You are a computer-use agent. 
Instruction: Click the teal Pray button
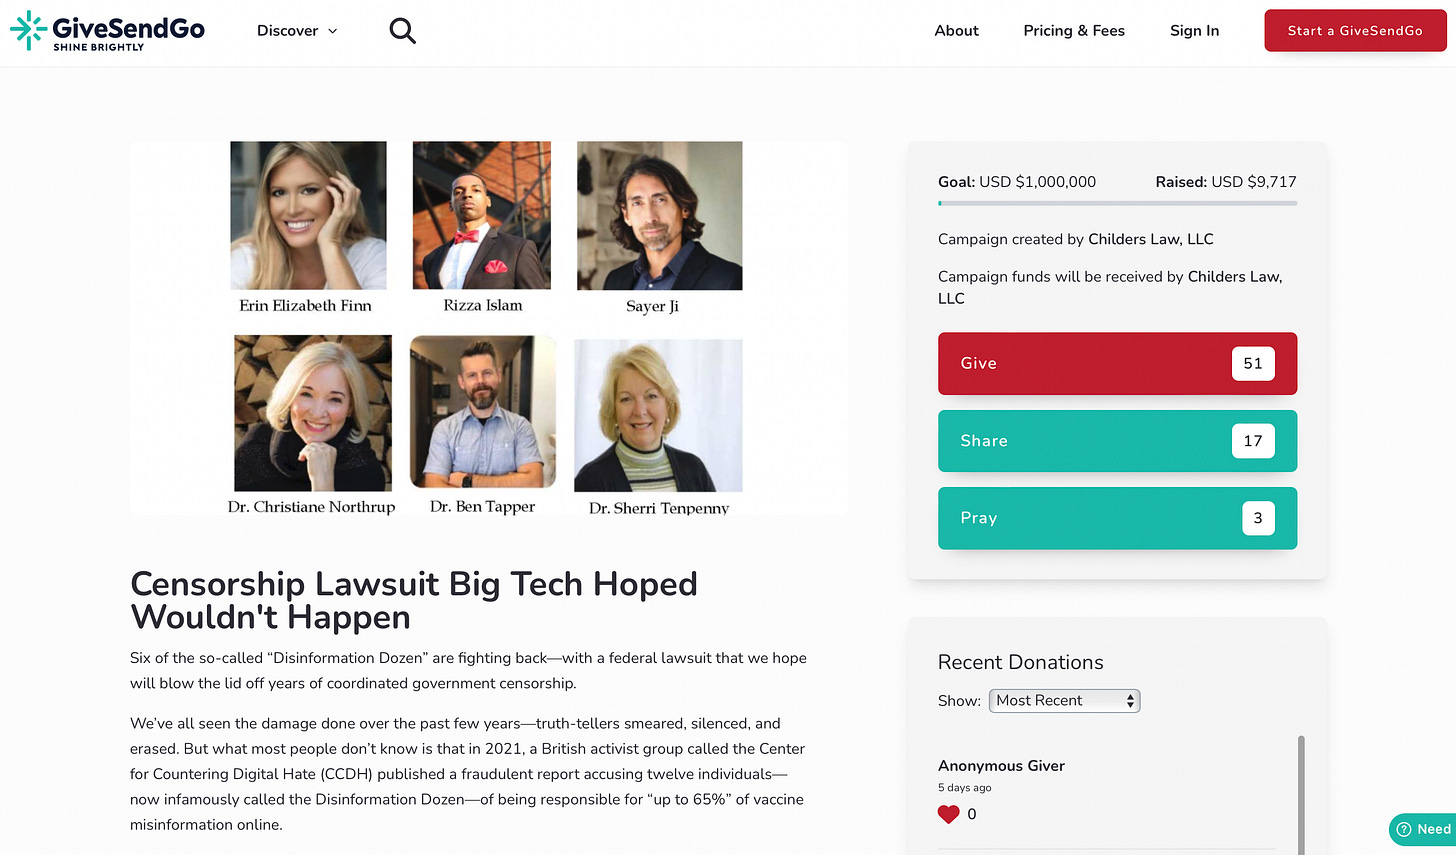pyautogui.click(x=1117, y=518)
